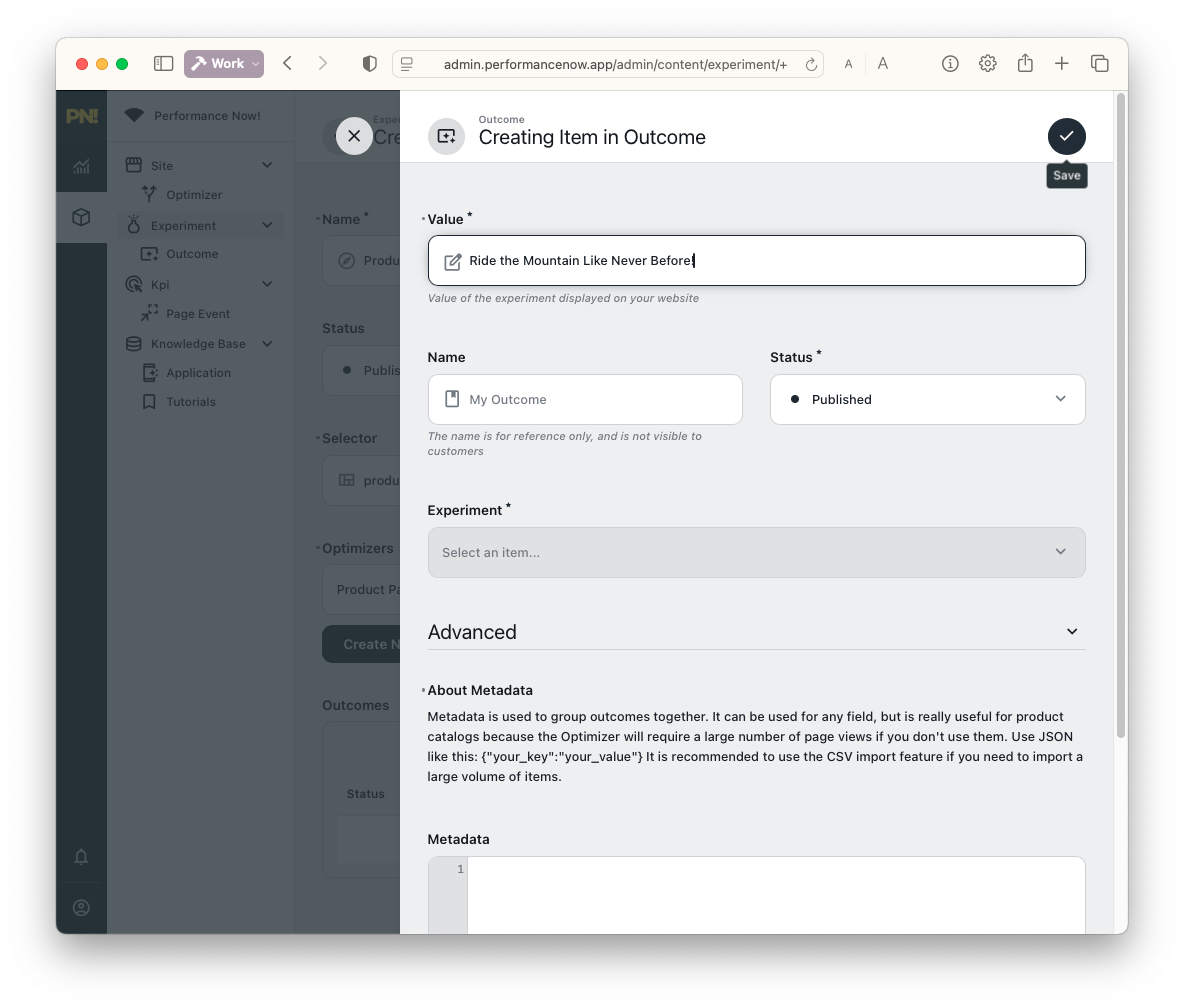Open the settings gear in Safari toolbar

[988, 64]
